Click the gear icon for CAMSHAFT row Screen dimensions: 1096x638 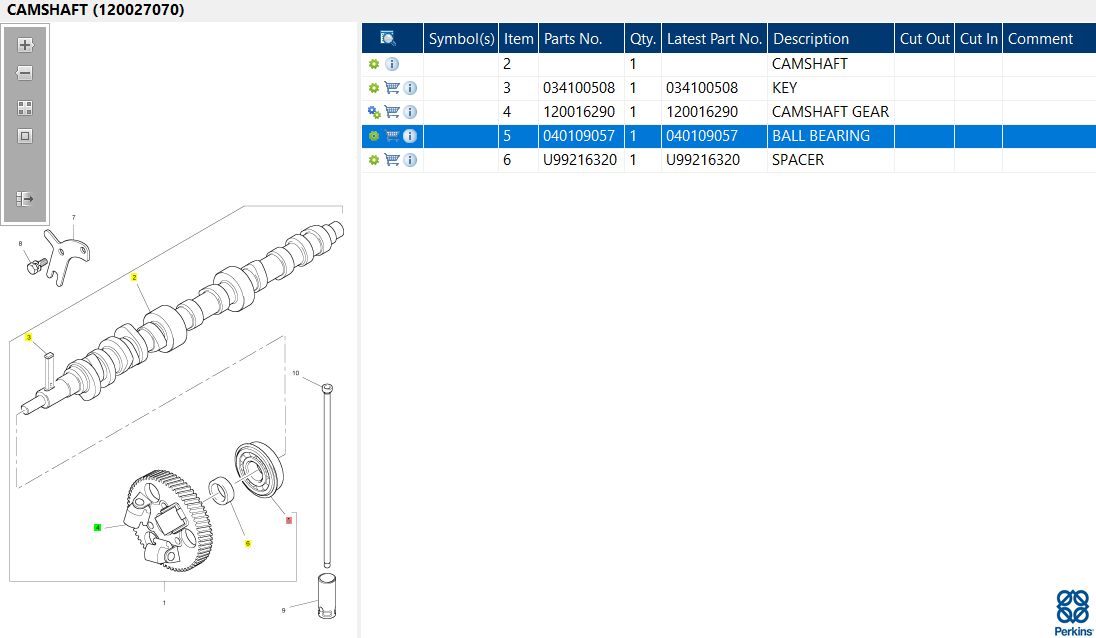(x=374, y=64)
